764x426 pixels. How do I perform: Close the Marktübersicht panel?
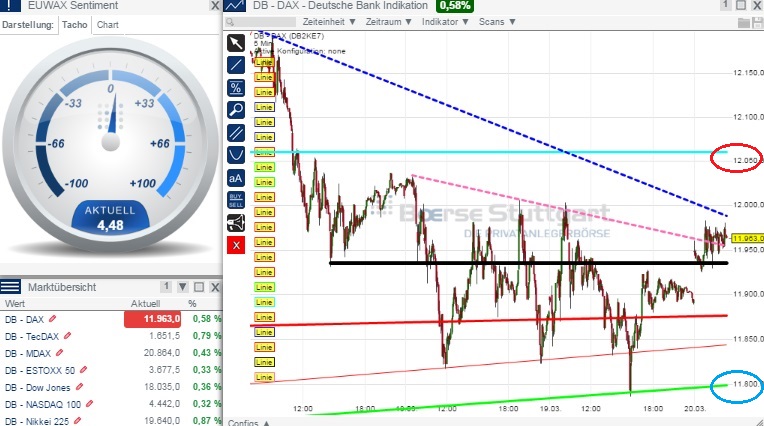215,287
